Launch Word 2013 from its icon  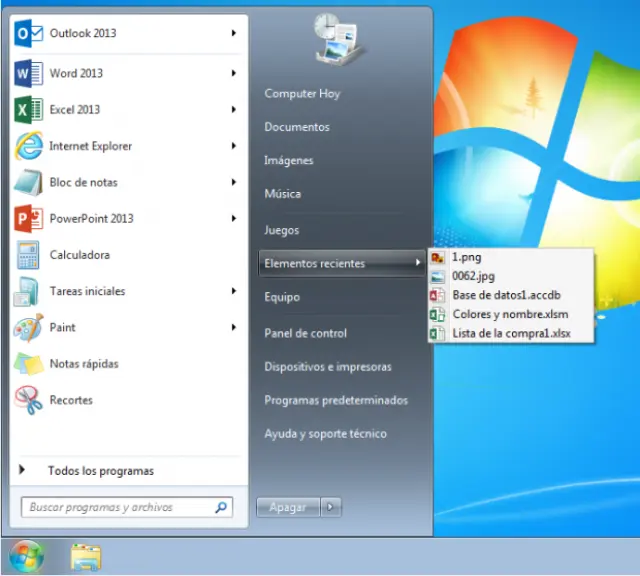coord(27,74)
